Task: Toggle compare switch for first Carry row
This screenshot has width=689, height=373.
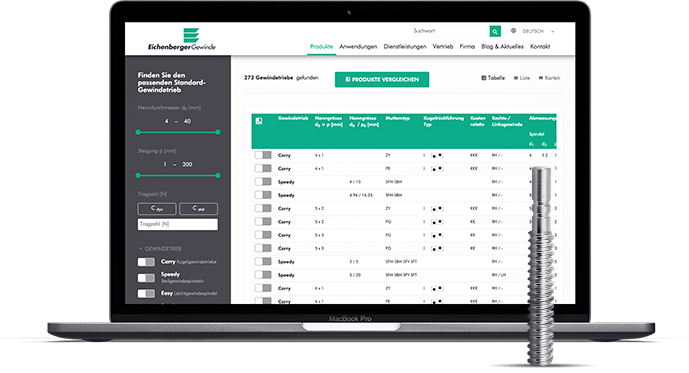Action: [x=263, y=155]
